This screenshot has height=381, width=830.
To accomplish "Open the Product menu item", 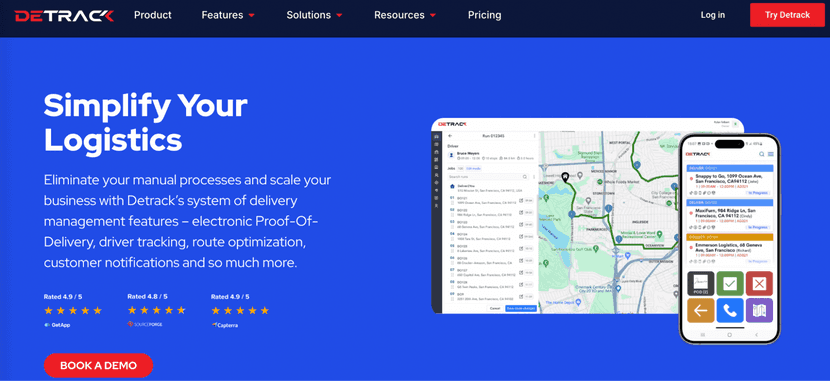I will [x=152, y=15].
